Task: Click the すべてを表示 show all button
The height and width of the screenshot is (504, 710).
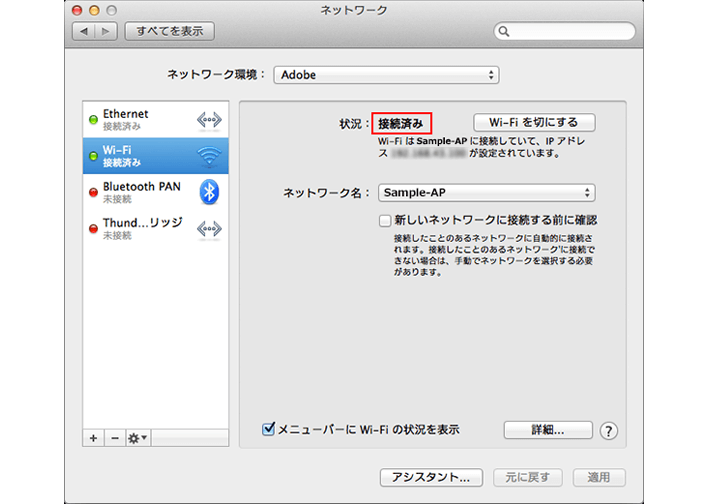Action: click(x=169, y=32)
